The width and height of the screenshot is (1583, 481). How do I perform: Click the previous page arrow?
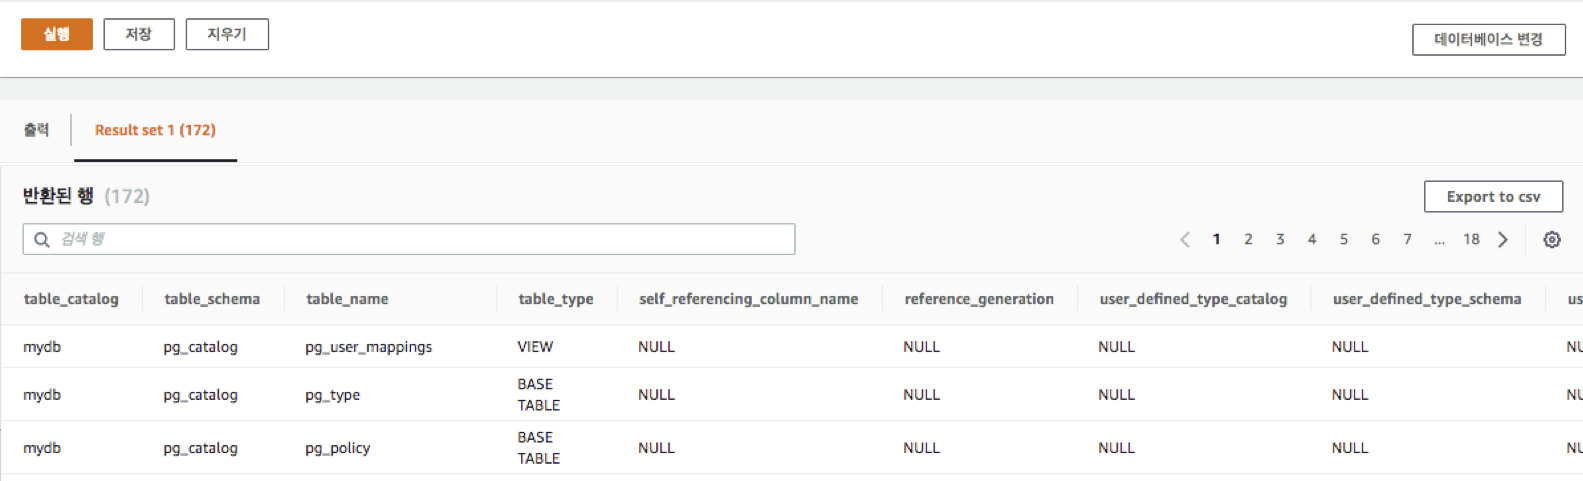(1185, 240)
